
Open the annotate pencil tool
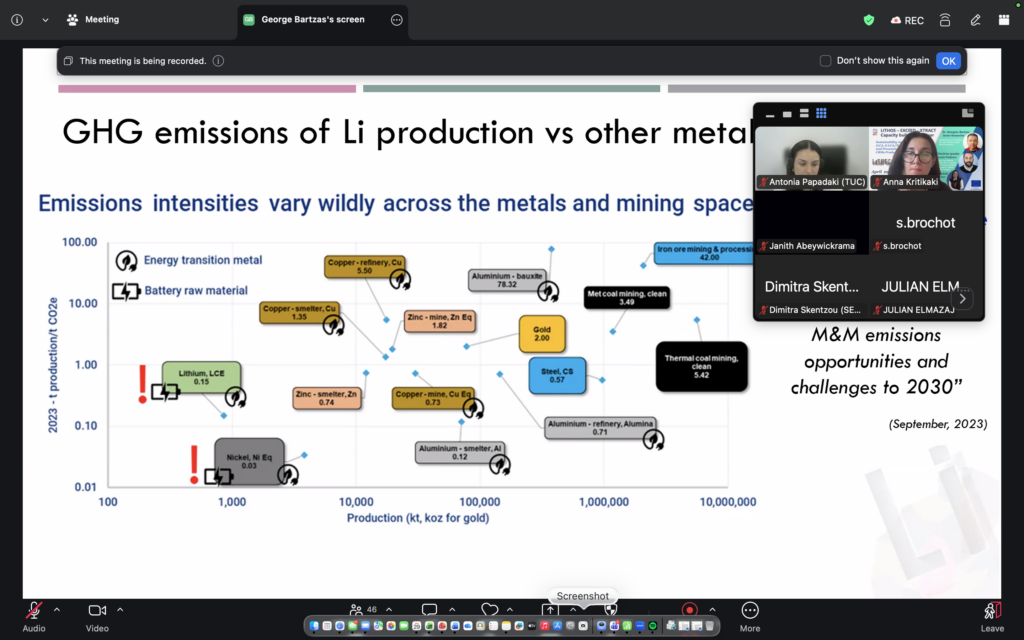point(975,20)
